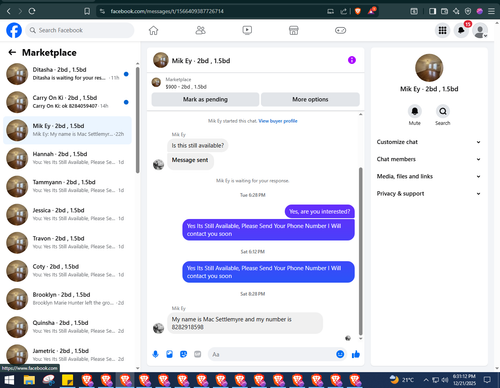This screenshot has height=388, width=500.
Task: Open the account profile avatar menu
Action: coord(480,31)
